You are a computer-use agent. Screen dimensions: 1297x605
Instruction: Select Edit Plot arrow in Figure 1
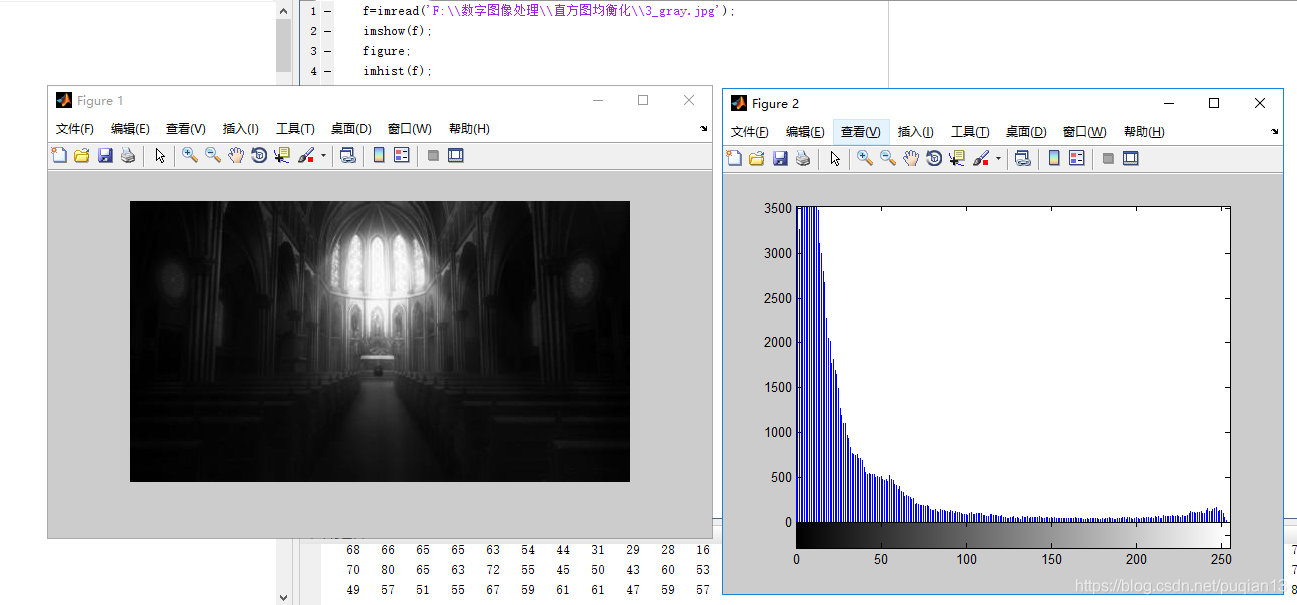click(x=159, y=155)
